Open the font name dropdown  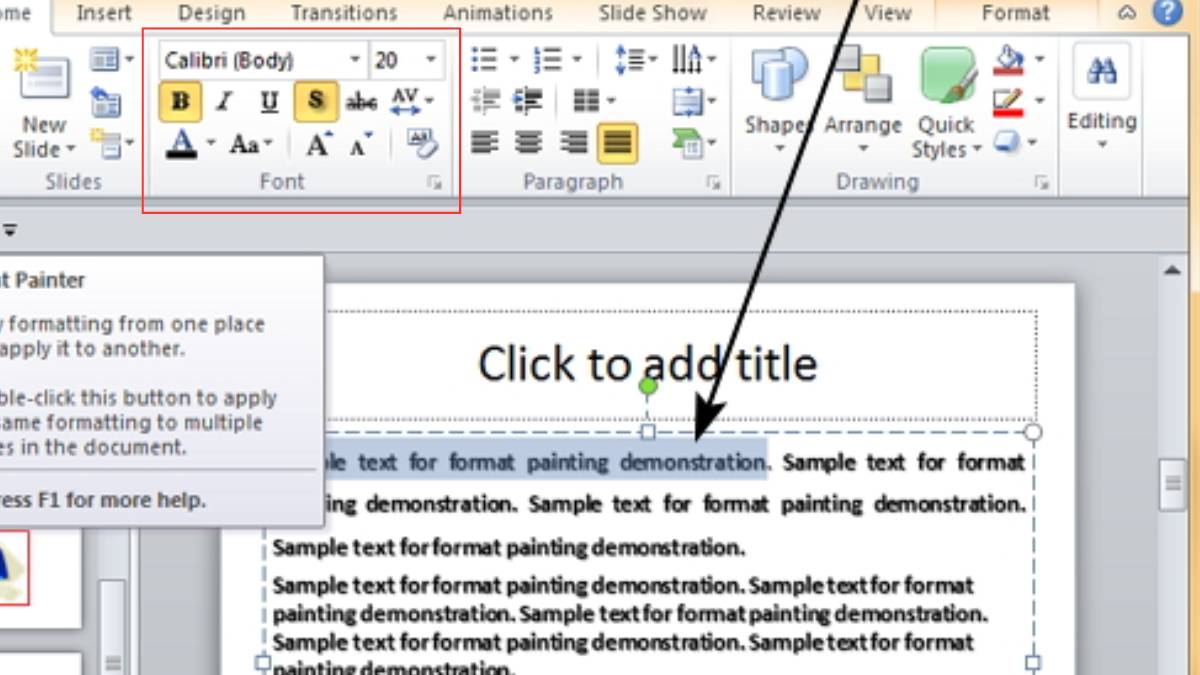coord(355,59)
